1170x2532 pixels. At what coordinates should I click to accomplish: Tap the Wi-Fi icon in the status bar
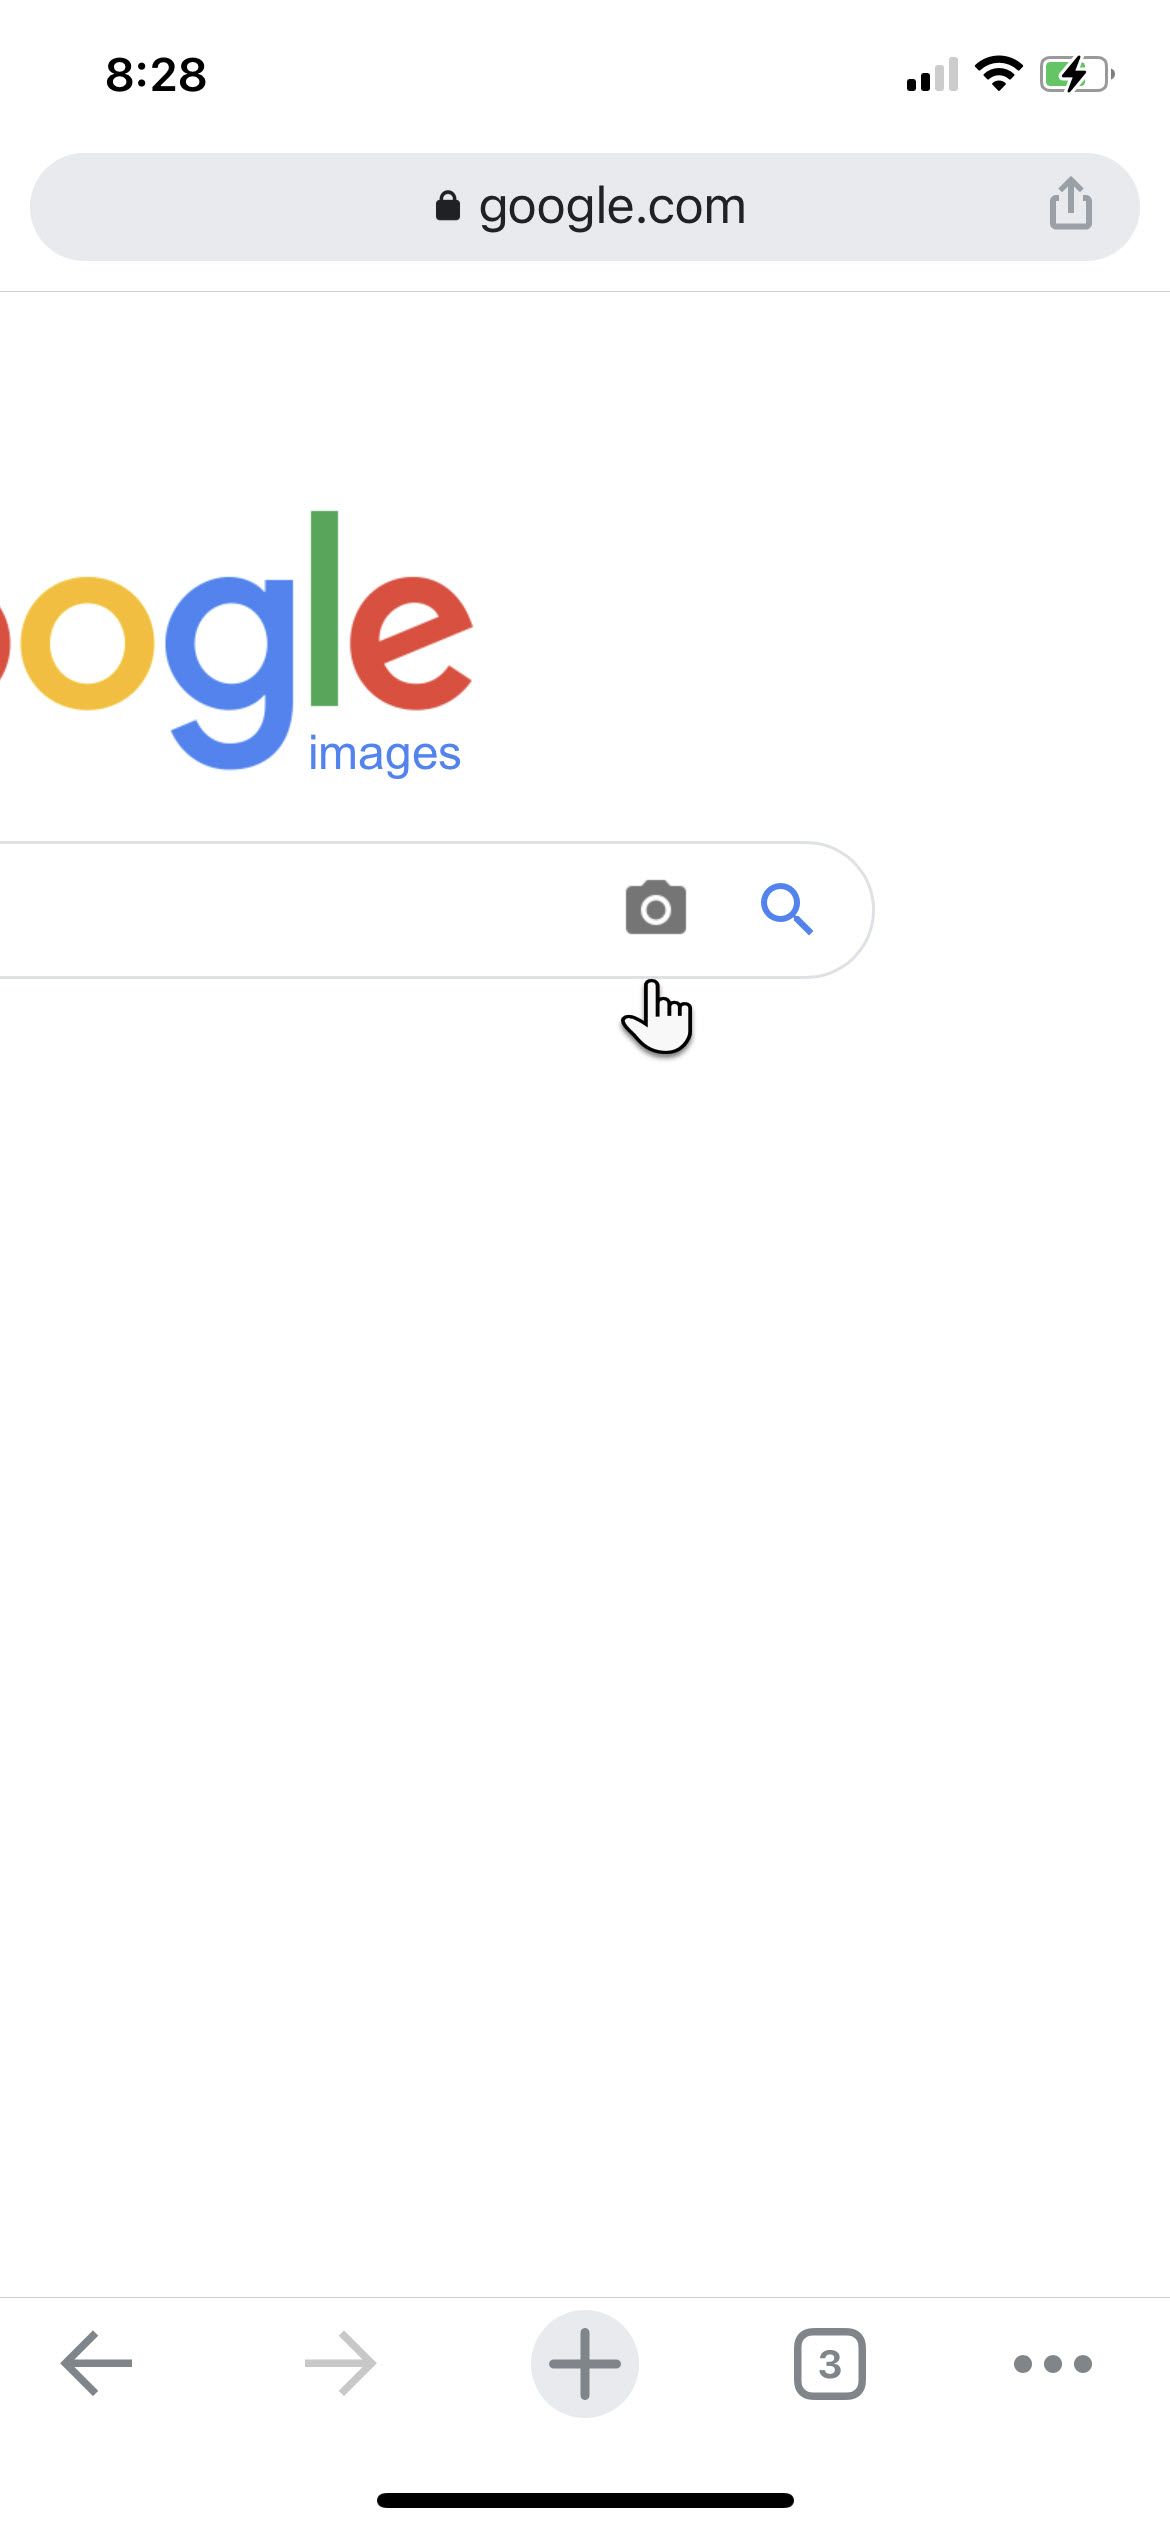point(998,72)
